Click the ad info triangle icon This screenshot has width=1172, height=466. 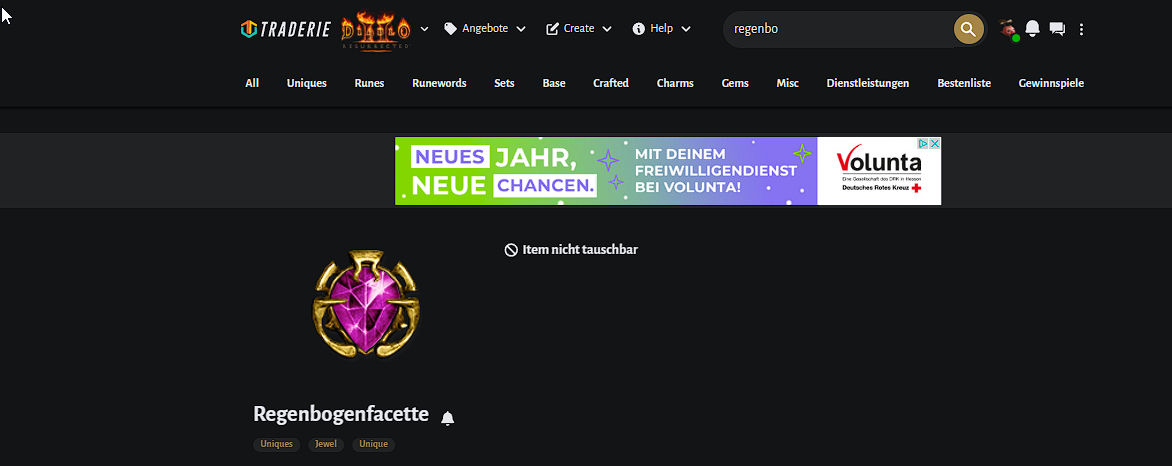pyautogui.click(x=923, y=143)
